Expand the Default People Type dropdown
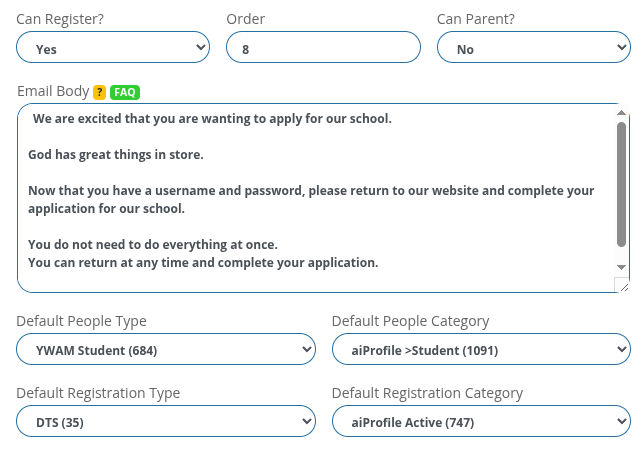 coord(166,349)
